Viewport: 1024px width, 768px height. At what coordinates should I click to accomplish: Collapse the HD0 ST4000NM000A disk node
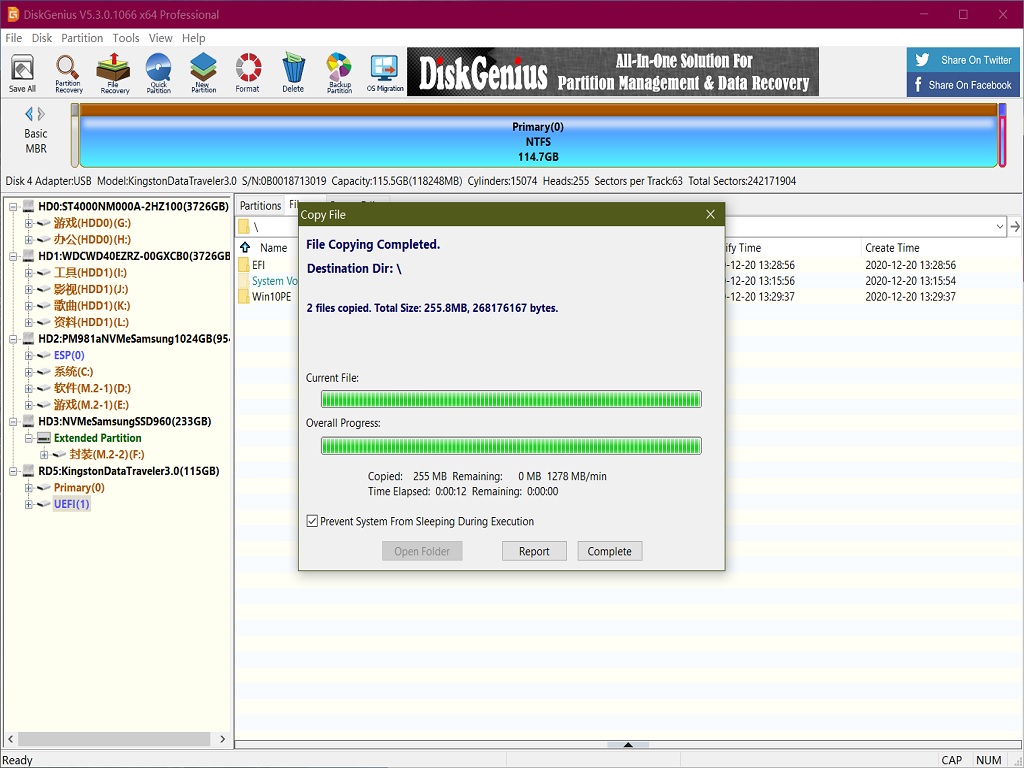pos(13,206)
